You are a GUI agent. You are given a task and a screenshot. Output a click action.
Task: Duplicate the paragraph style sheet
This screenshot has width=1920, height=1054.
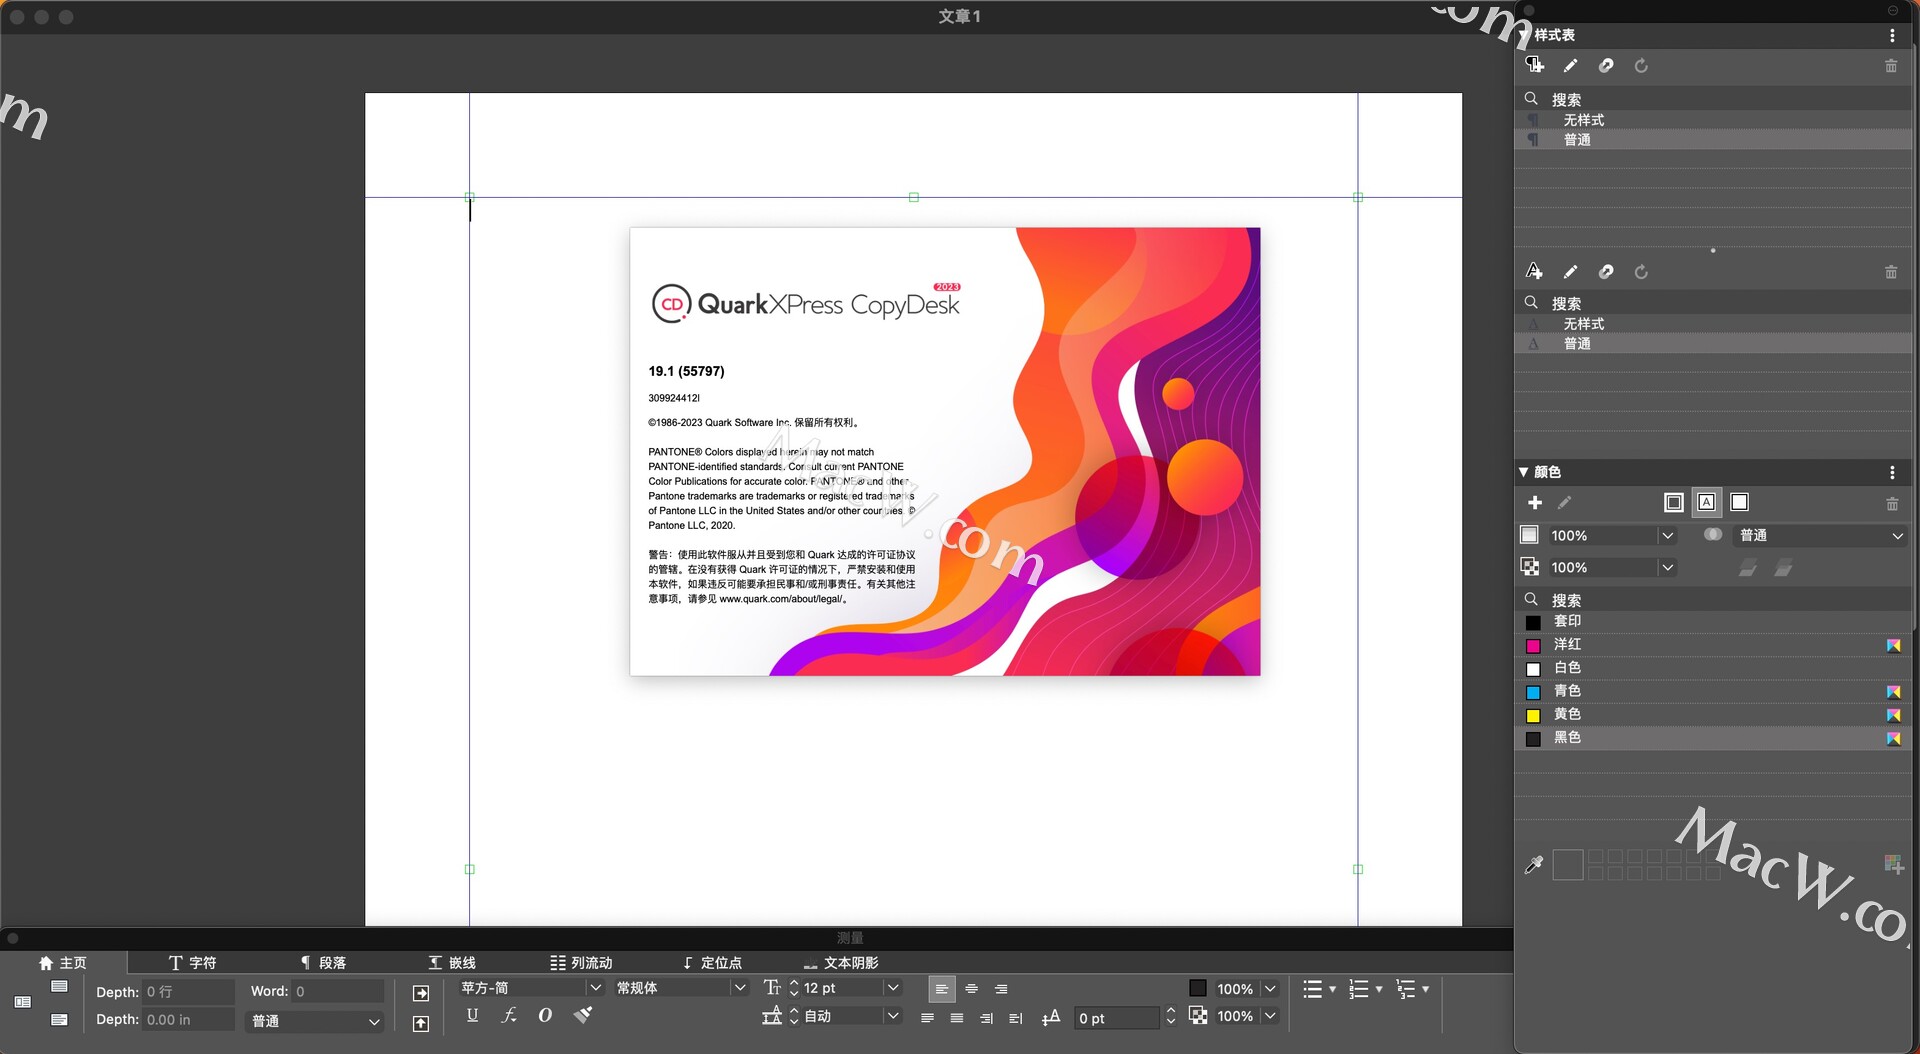pyautogui.click(x=1606, y=66)
